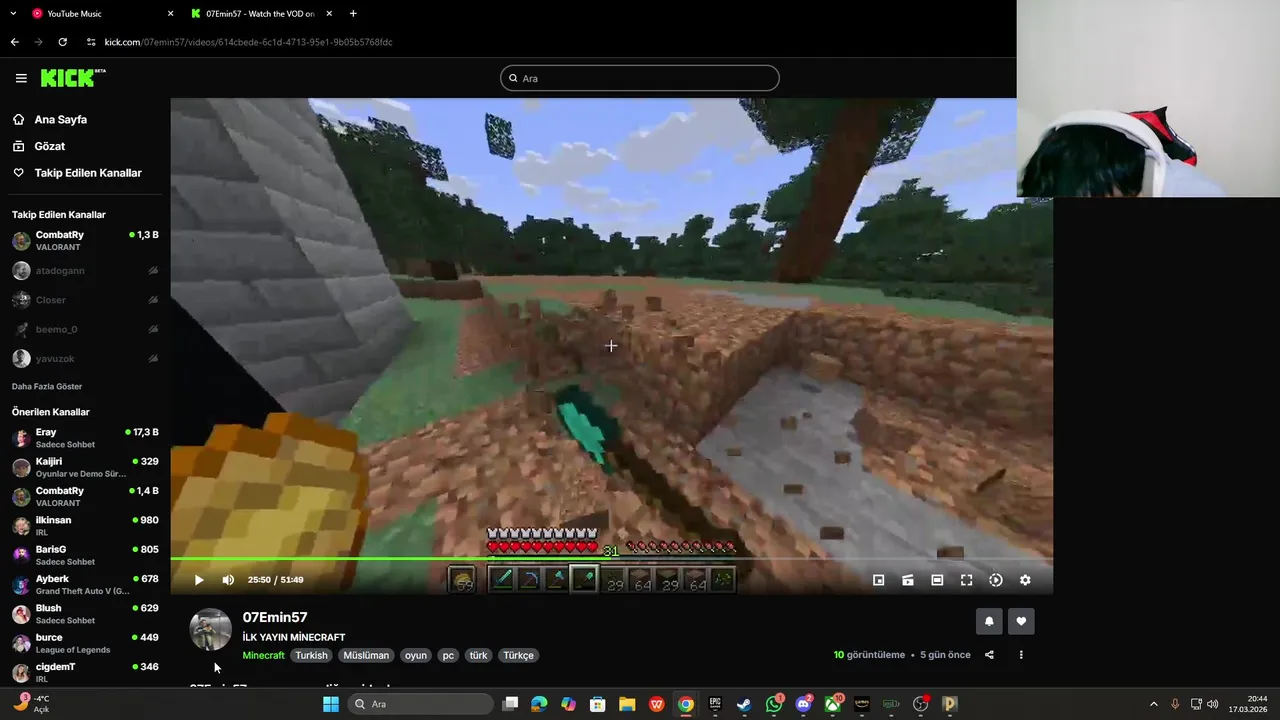Mute the video player volume

click(x=228, y=580)
